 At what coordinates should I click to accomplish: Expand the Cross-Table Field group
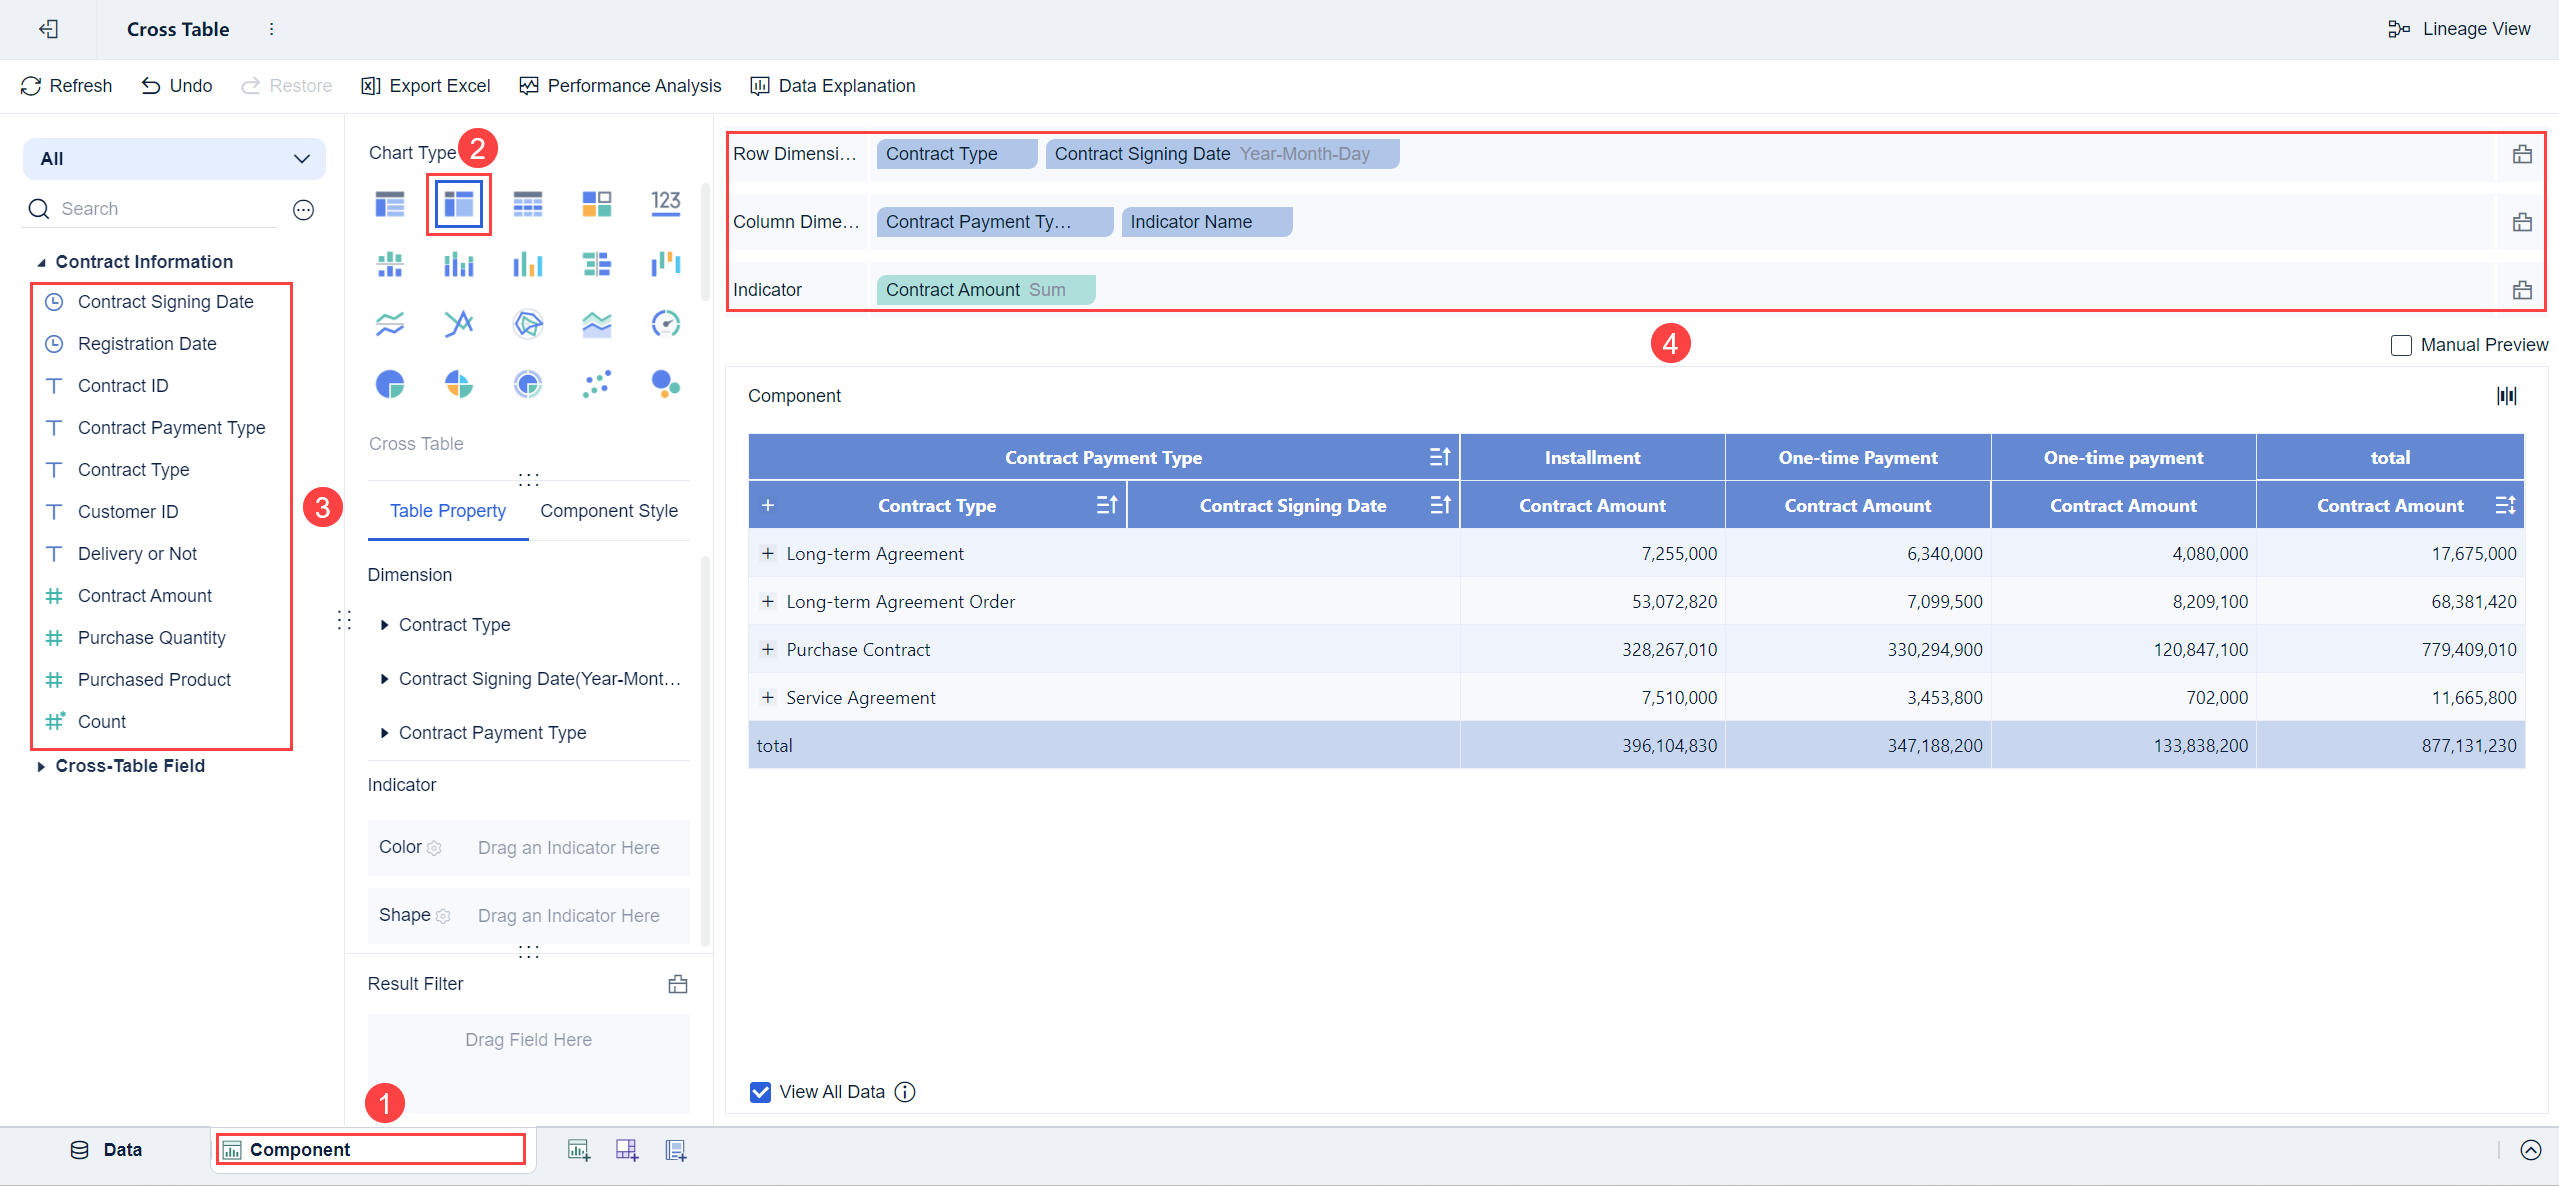pos(41,766)
